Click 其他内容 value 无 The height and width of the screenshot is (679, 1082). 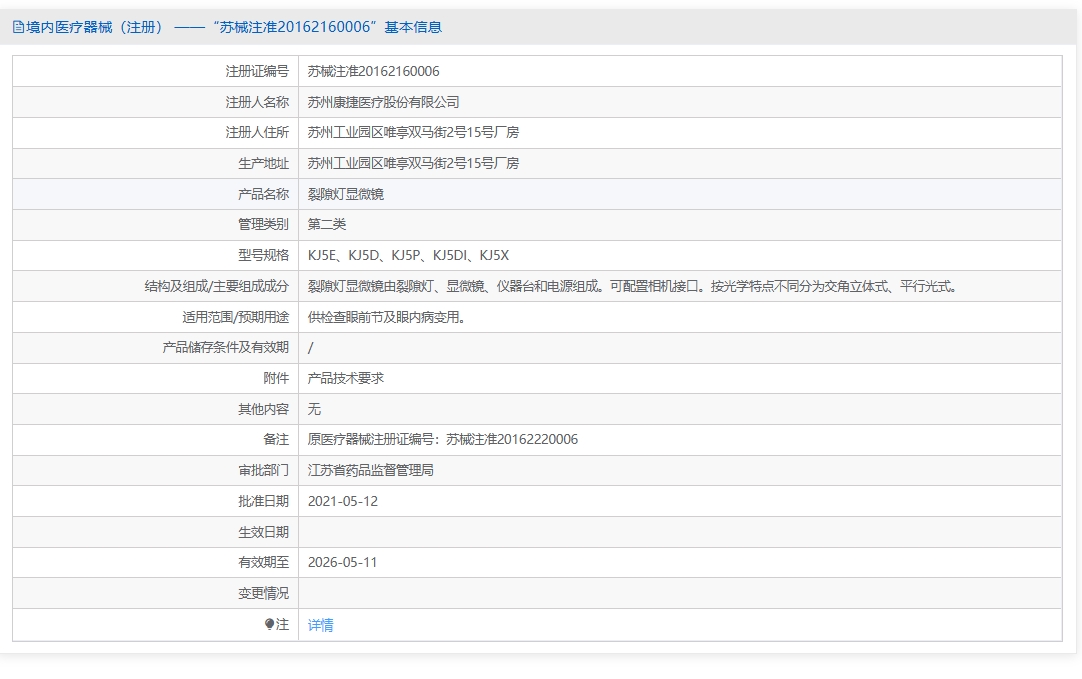(314, 409)
